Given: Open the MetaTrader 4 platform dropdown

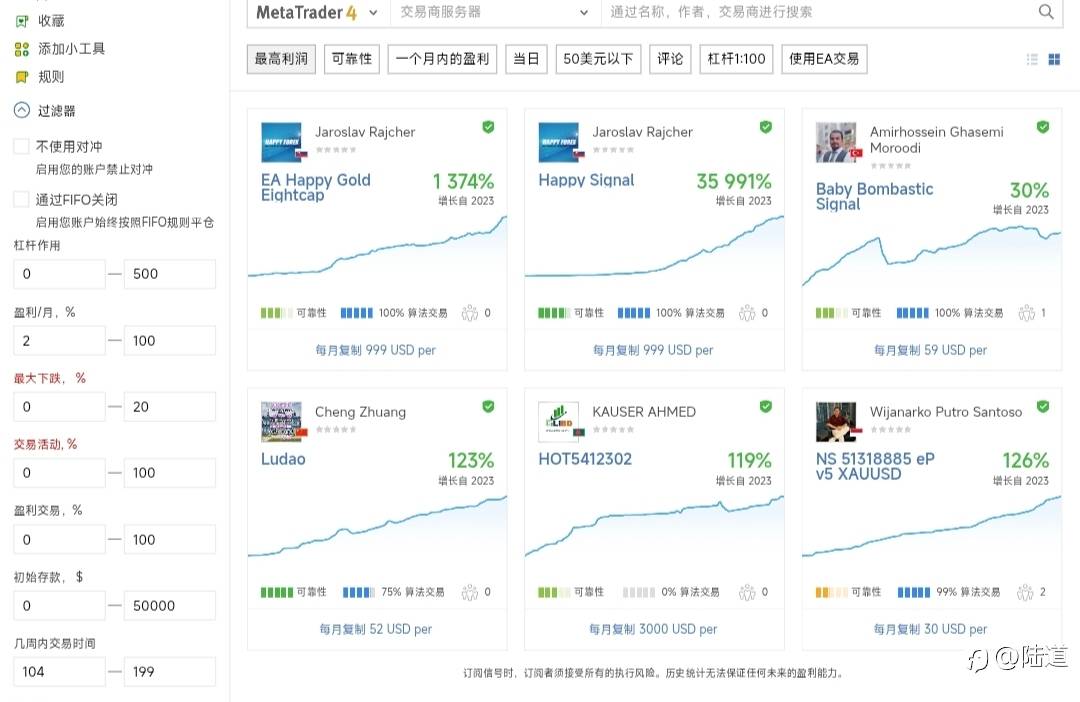Looking at the screenshot, I should point(315,13).
